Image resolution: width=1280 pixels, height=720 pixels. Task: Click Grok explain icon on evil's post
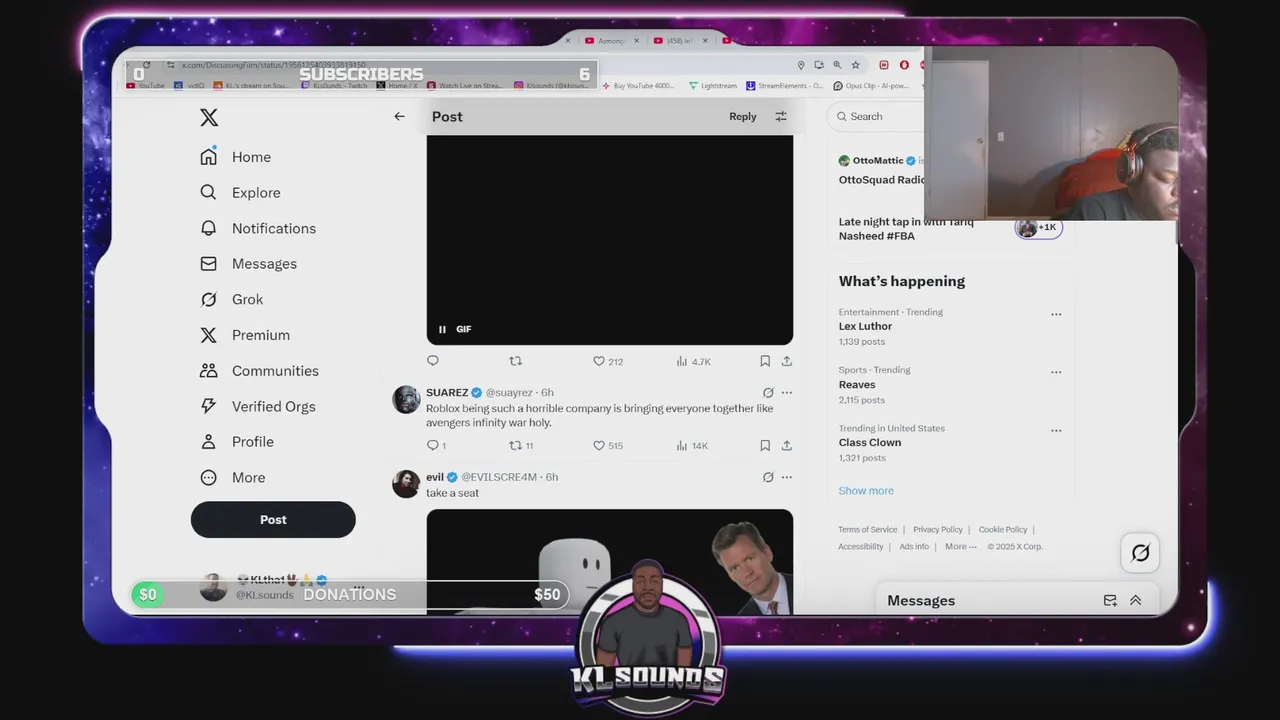(x=768, y=477)
